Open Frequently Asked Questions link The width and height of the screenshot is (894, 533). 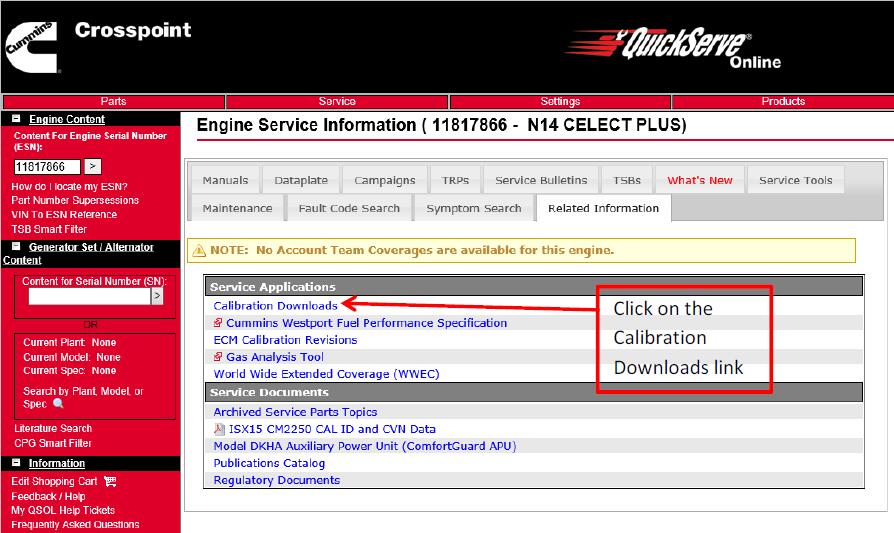(x=75, y=524)
